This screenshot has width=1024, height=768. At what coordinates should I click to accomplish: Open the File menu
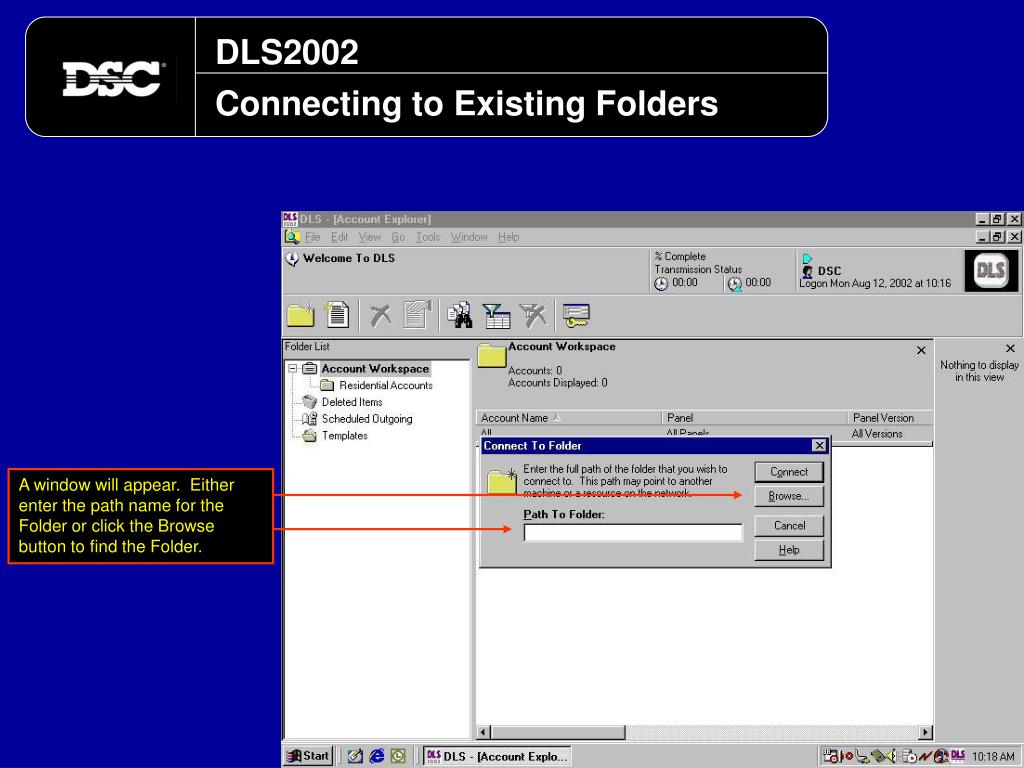point(313,237)
